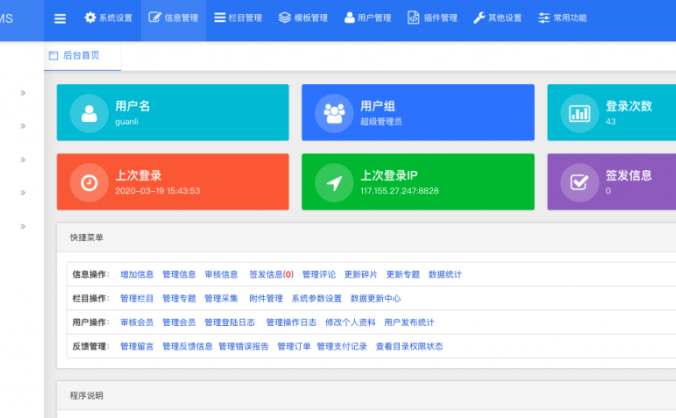Click the group icon in 用户组 card
This screenshot has height=418, width=676.
[334, 113]
